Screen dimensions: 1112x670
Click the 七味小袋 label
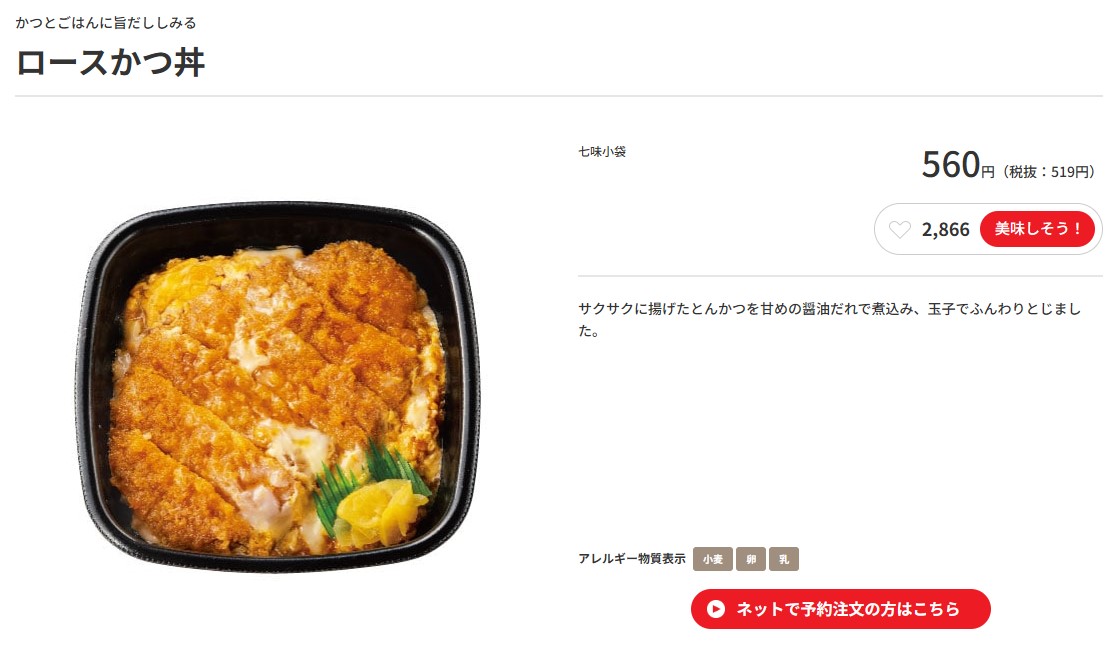(602, 152)
